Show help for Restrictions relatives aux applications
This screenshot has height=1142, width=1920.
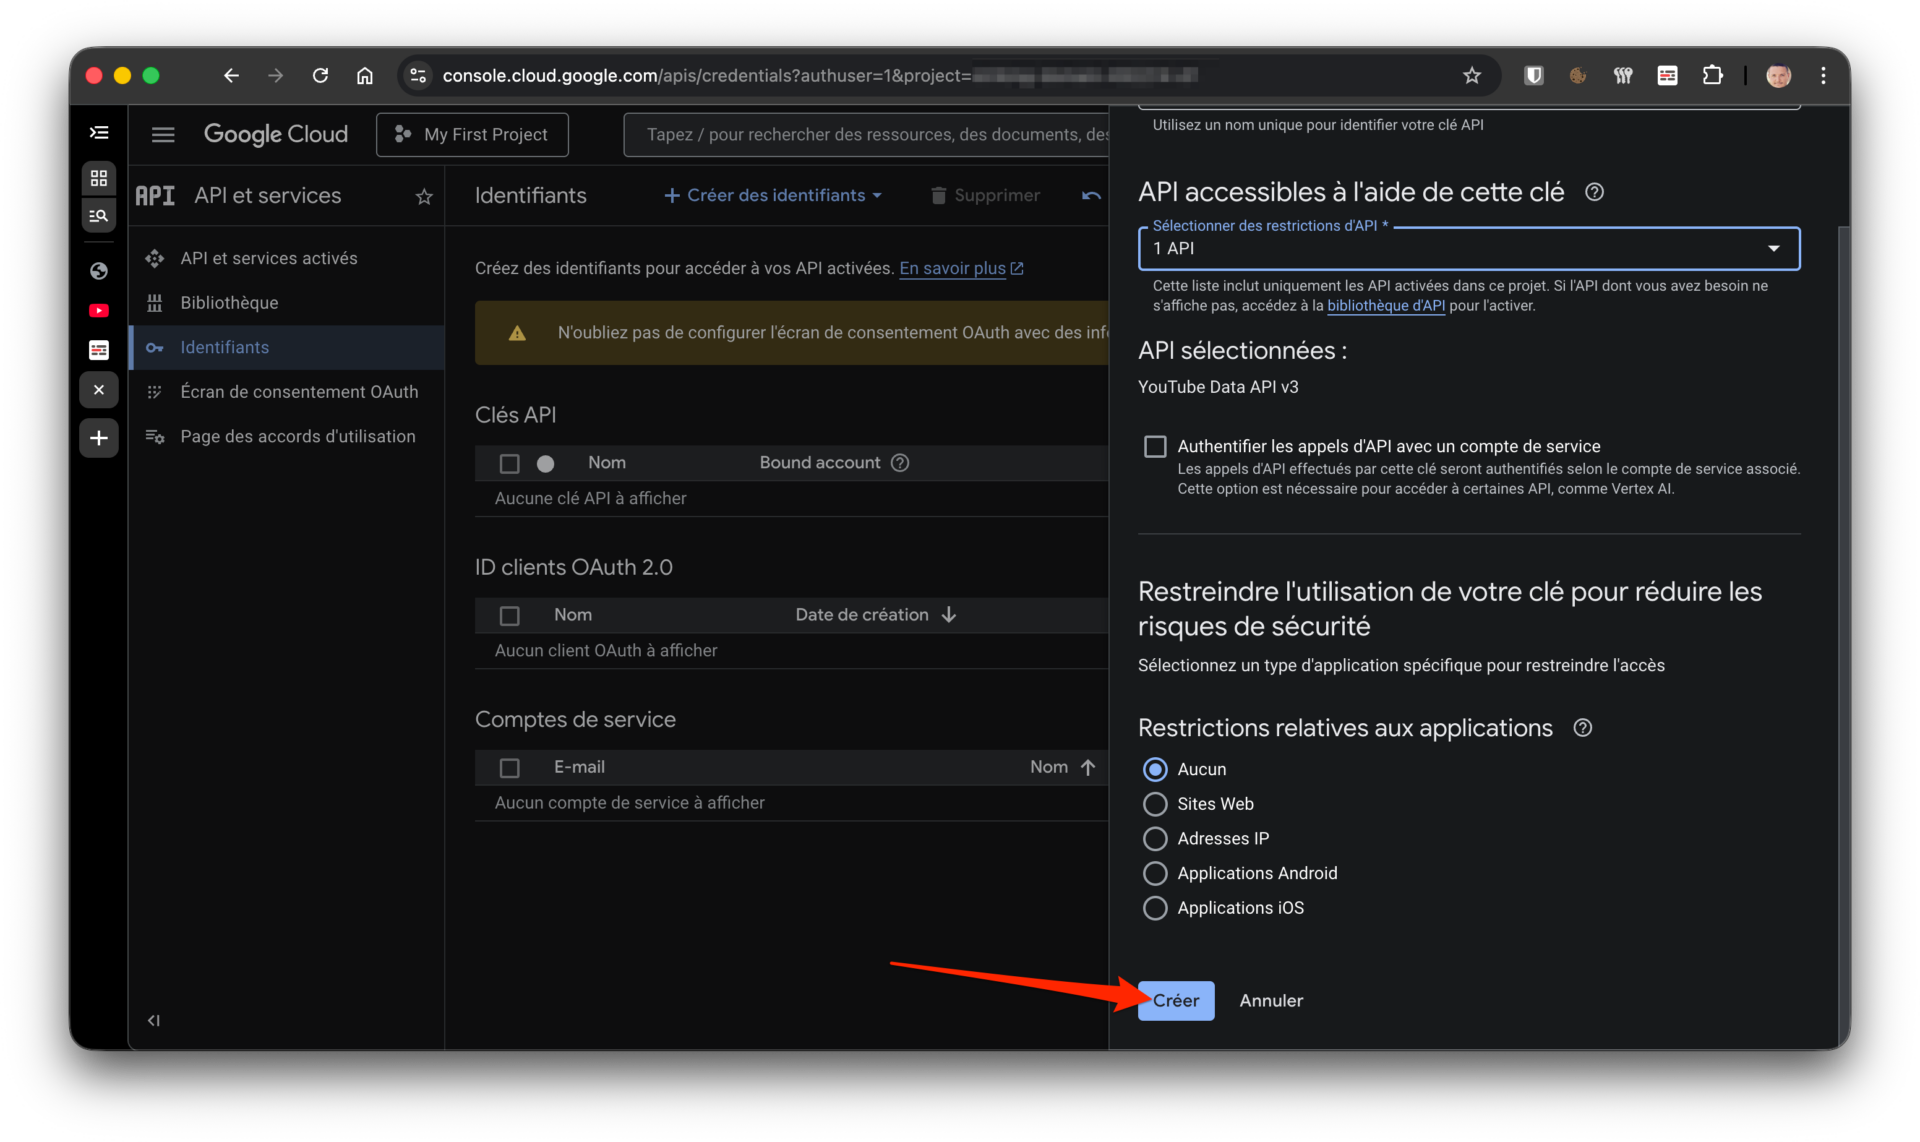point(1583,728)
